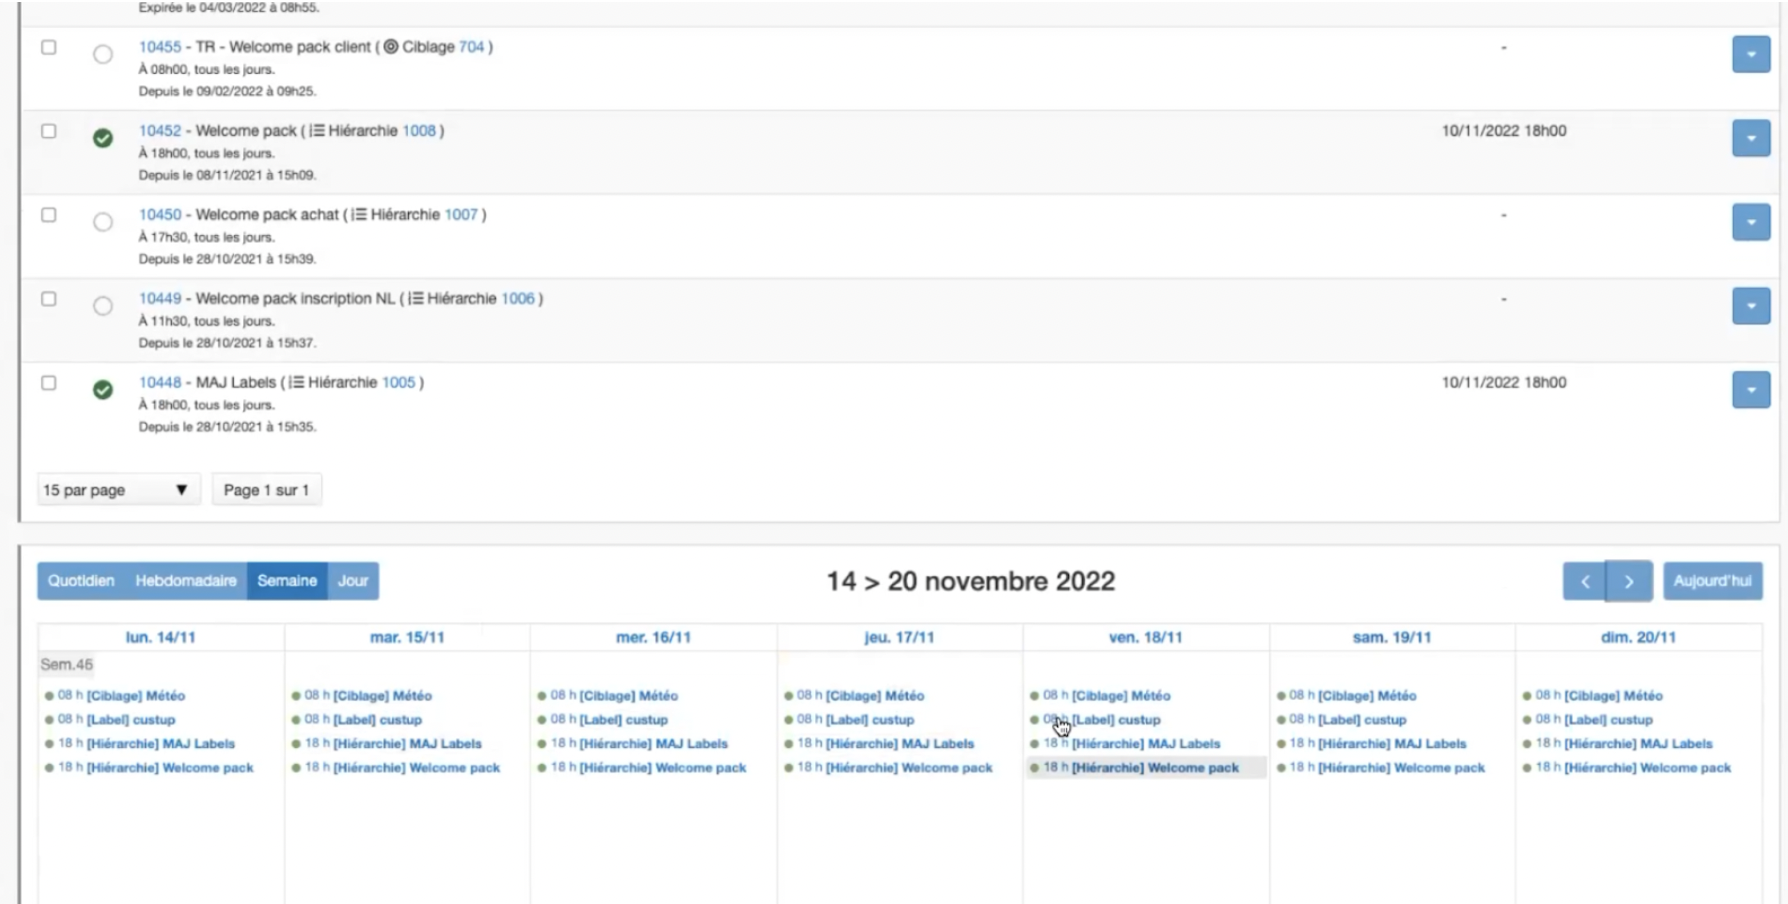Click the hierarchy list icon in row 10448
This screenshot has height=904, width=1788.
pos(297,383)
